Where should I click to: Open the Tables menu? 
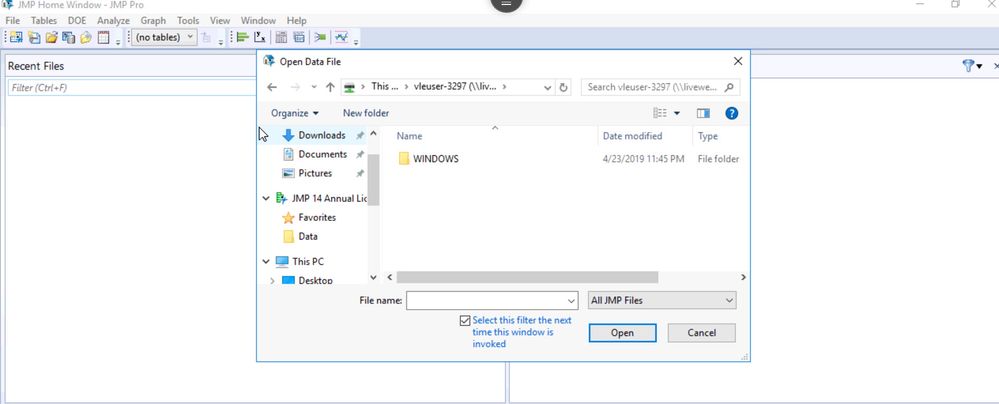pyautogui.click(x=44, y=20)
